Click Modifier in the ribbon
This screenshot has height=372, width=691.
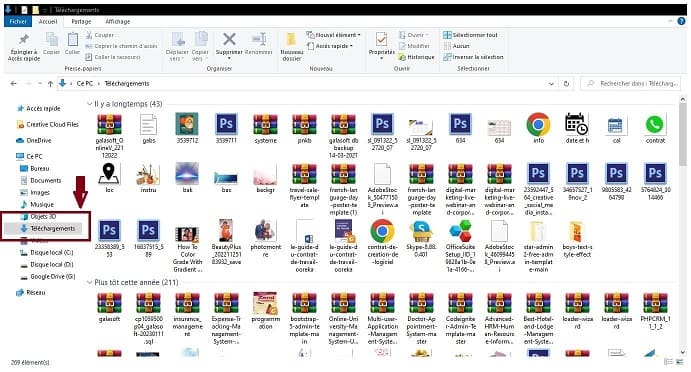(414, 46)
